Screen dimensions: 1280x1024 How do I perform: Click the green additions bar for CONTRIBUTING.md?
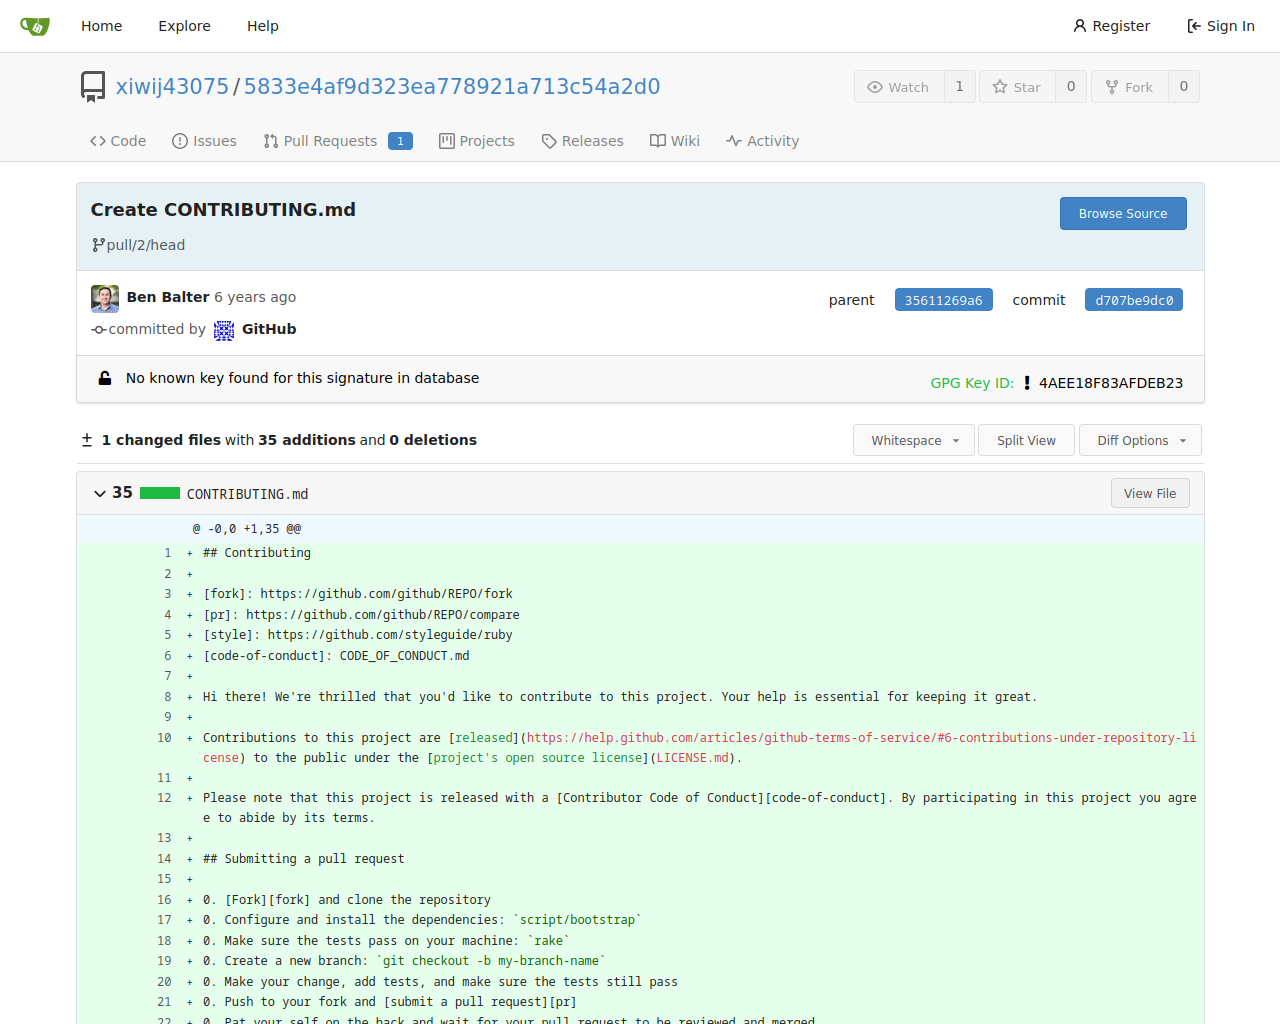(160, 493)
